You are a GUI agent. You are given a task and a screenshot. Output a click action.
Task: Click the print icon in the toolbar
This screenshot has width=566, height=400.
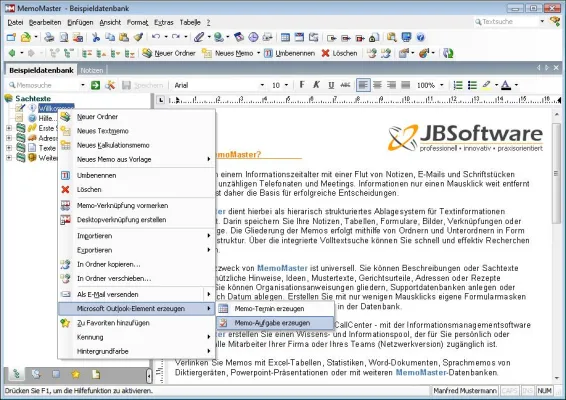tap(49, 37)
